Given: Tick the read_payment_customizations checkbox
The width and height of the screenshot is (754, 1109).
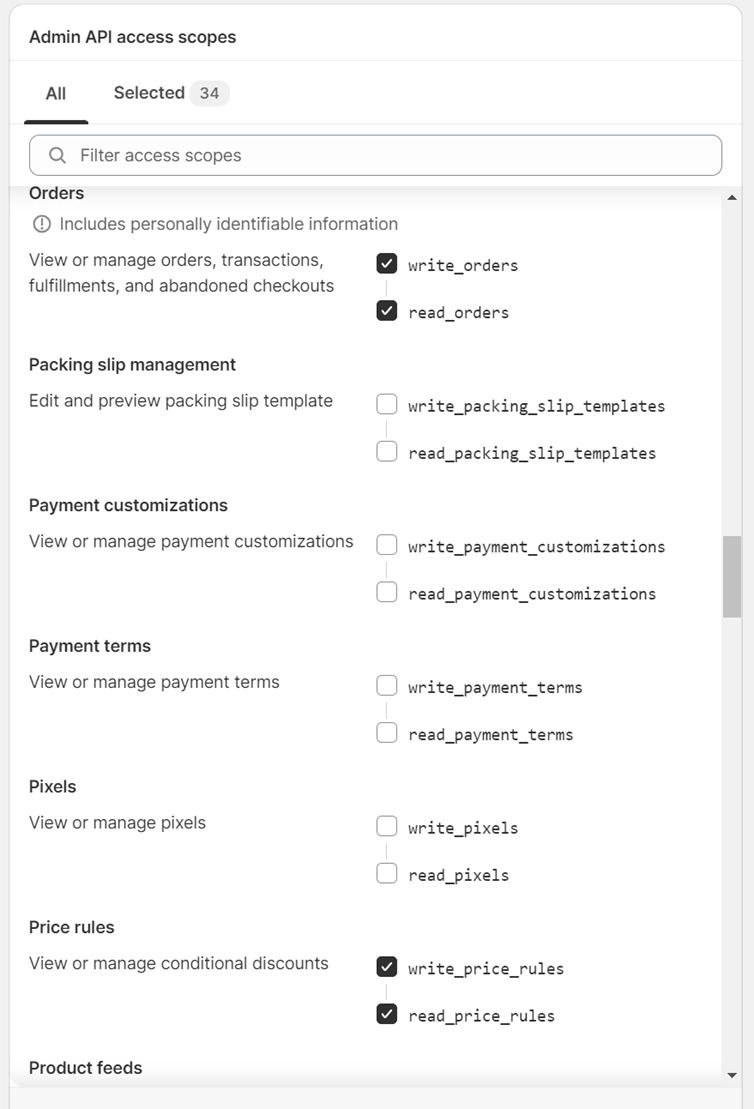Looking at the screenshot, I should 387,592.
